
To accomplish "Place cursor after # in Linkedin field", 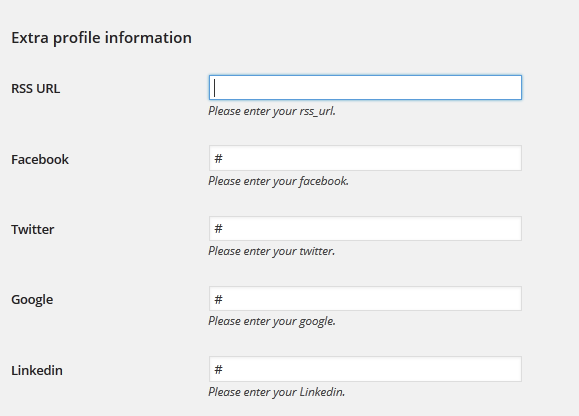I will 223,369.
